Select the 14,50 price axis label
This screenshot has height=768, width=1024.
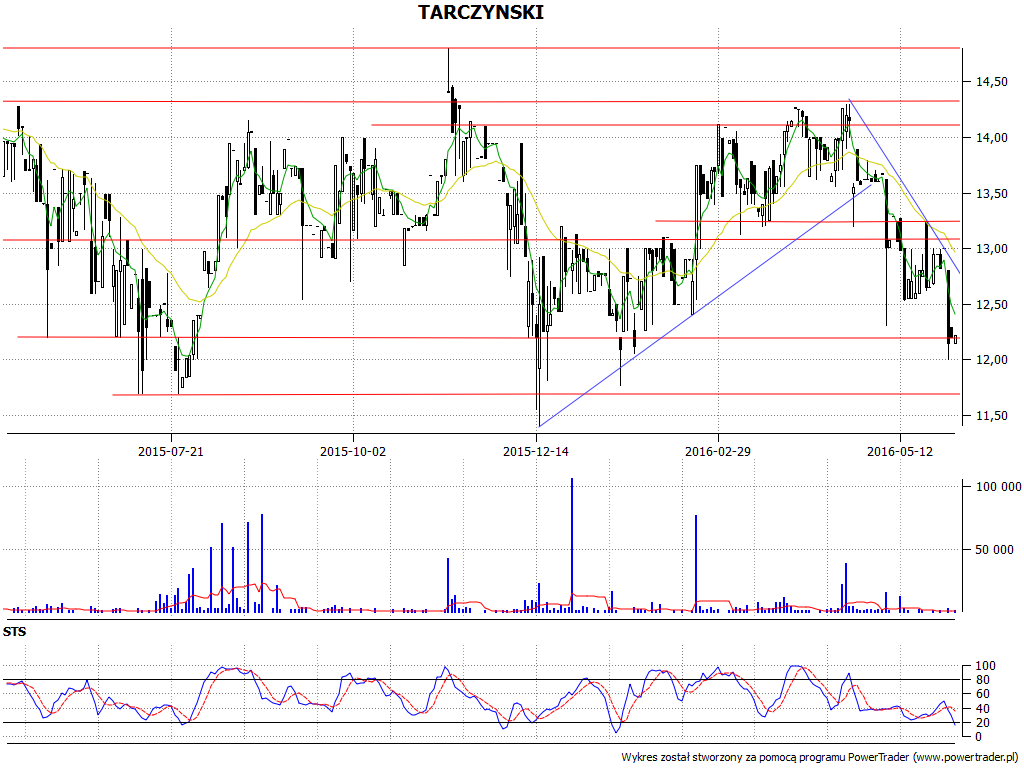click(x=991, y=82)
